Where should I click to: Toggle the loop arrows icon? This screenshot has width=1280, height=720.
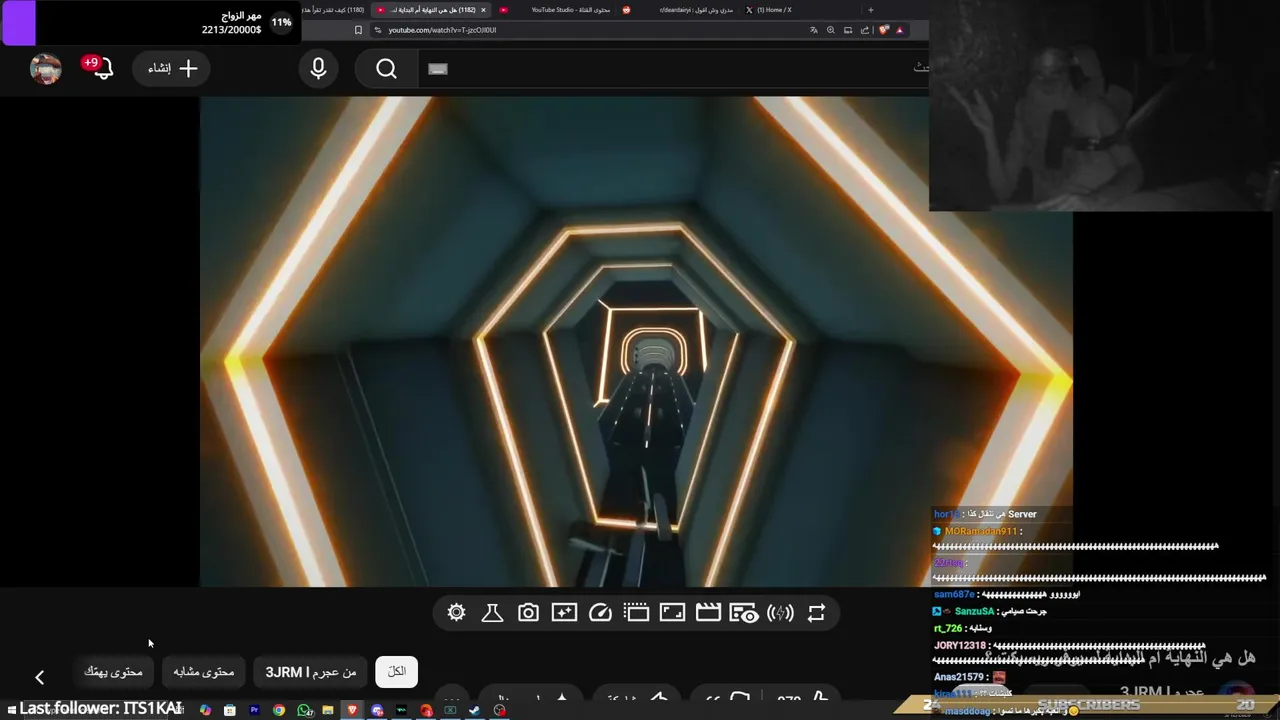coord(816,613)
